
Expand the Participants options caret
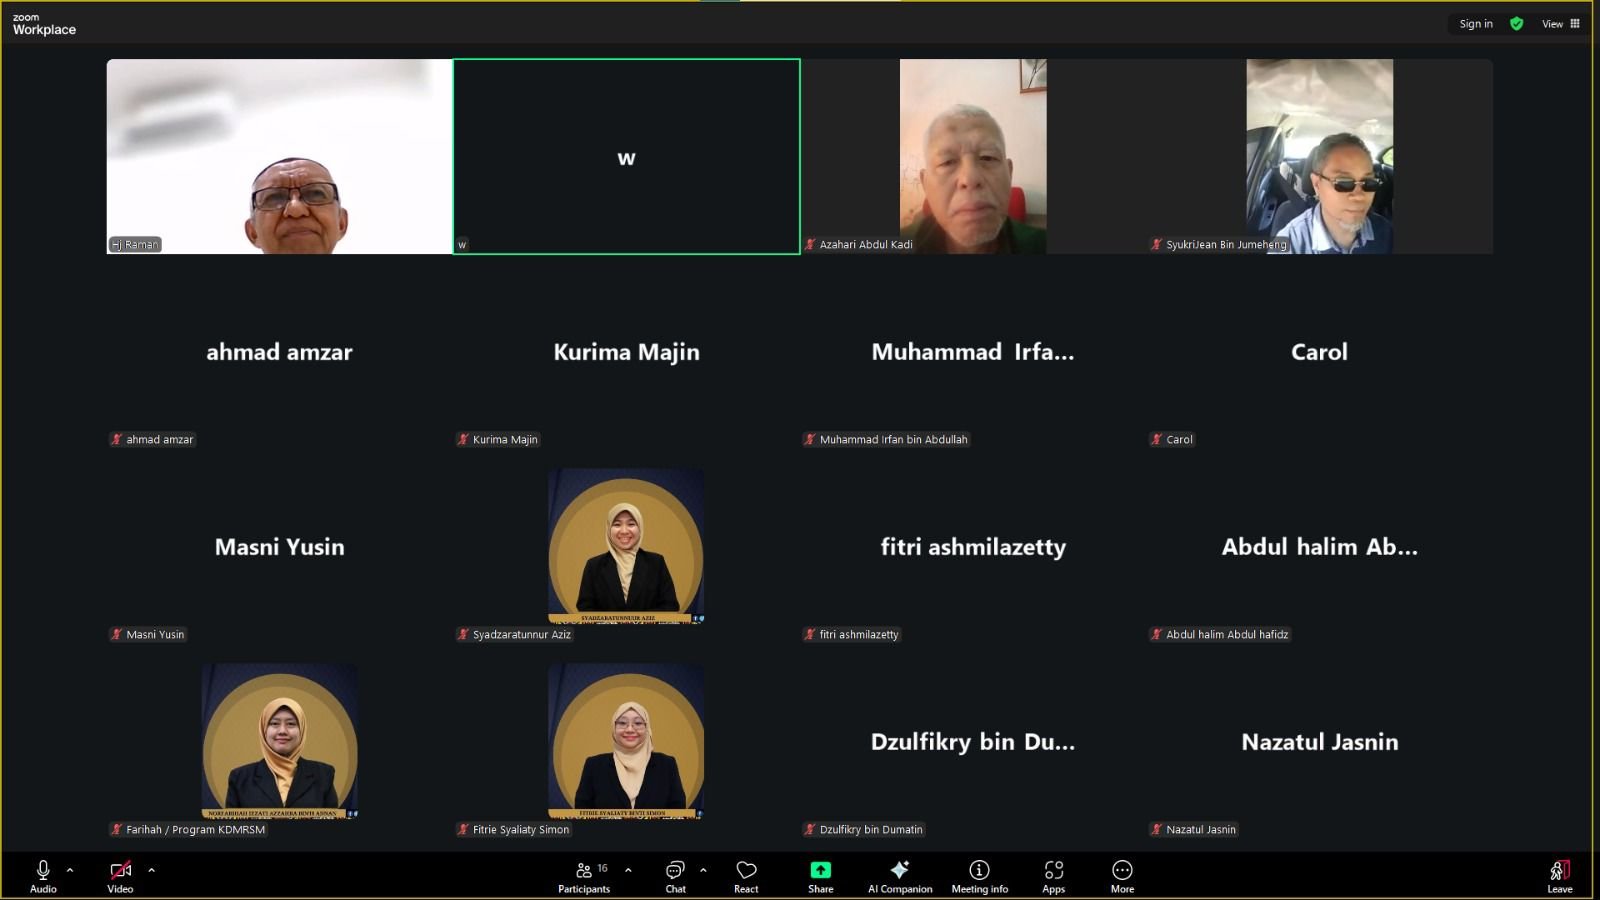pos(628,870)
